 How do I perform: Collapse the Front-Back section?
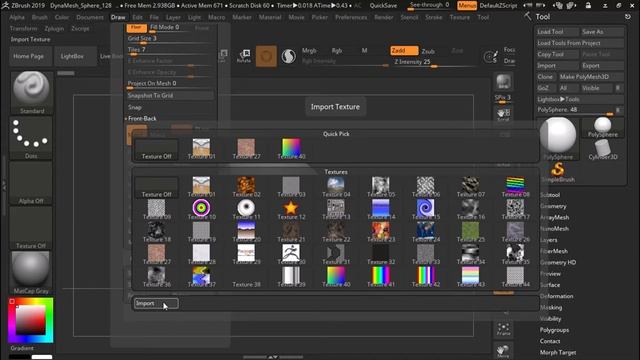pos(141,119)
